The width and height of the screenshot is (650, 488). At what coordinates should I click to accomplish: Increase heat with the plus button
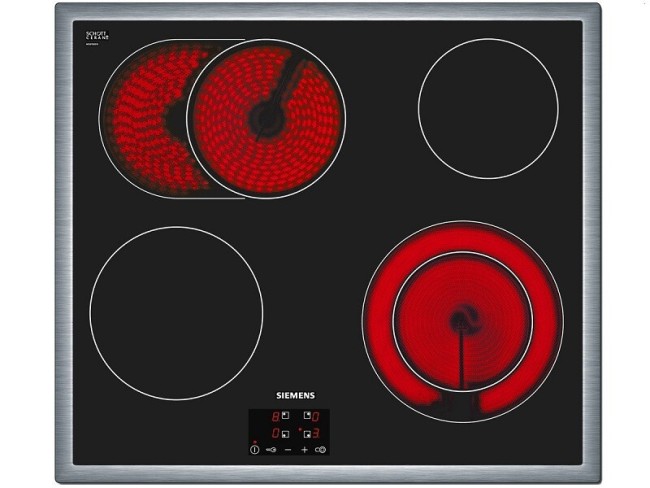pos(305,450)
